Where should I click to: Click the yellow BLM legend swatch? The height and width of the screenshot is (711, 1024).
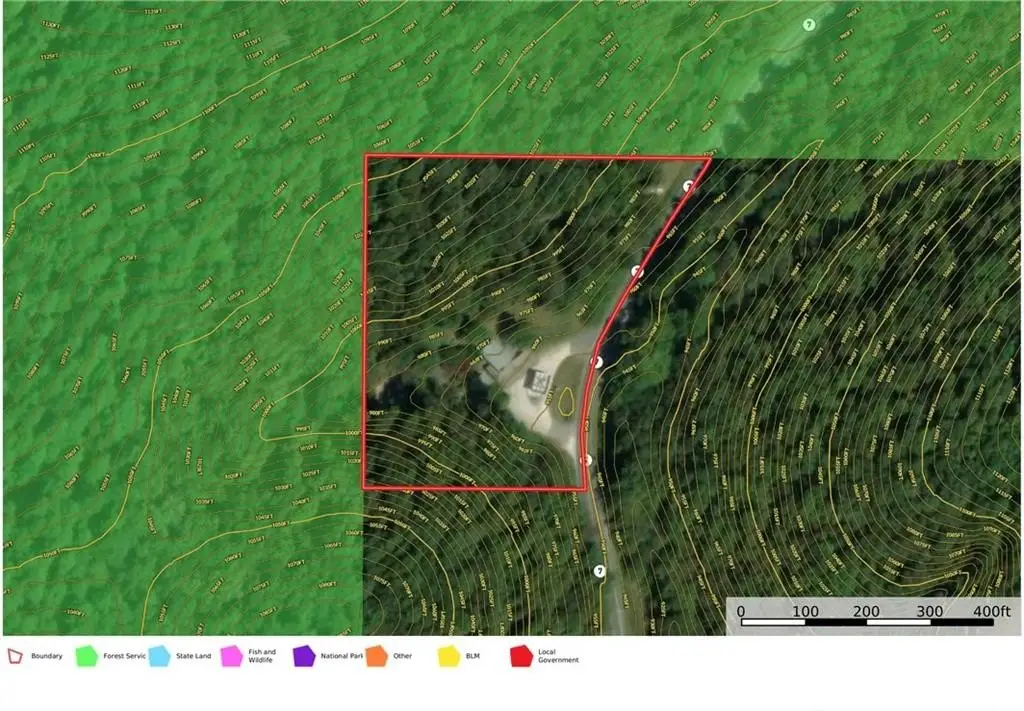coord(449,656)
